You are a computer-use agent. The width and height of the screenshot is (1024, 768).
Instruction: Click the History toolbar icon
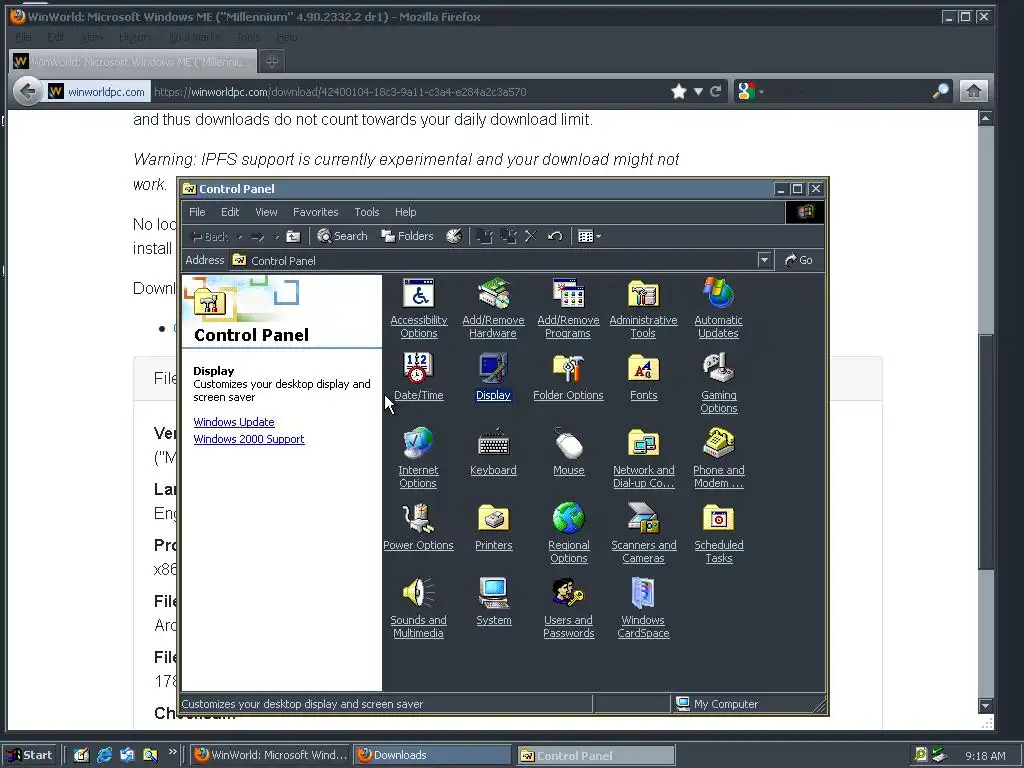454,236
